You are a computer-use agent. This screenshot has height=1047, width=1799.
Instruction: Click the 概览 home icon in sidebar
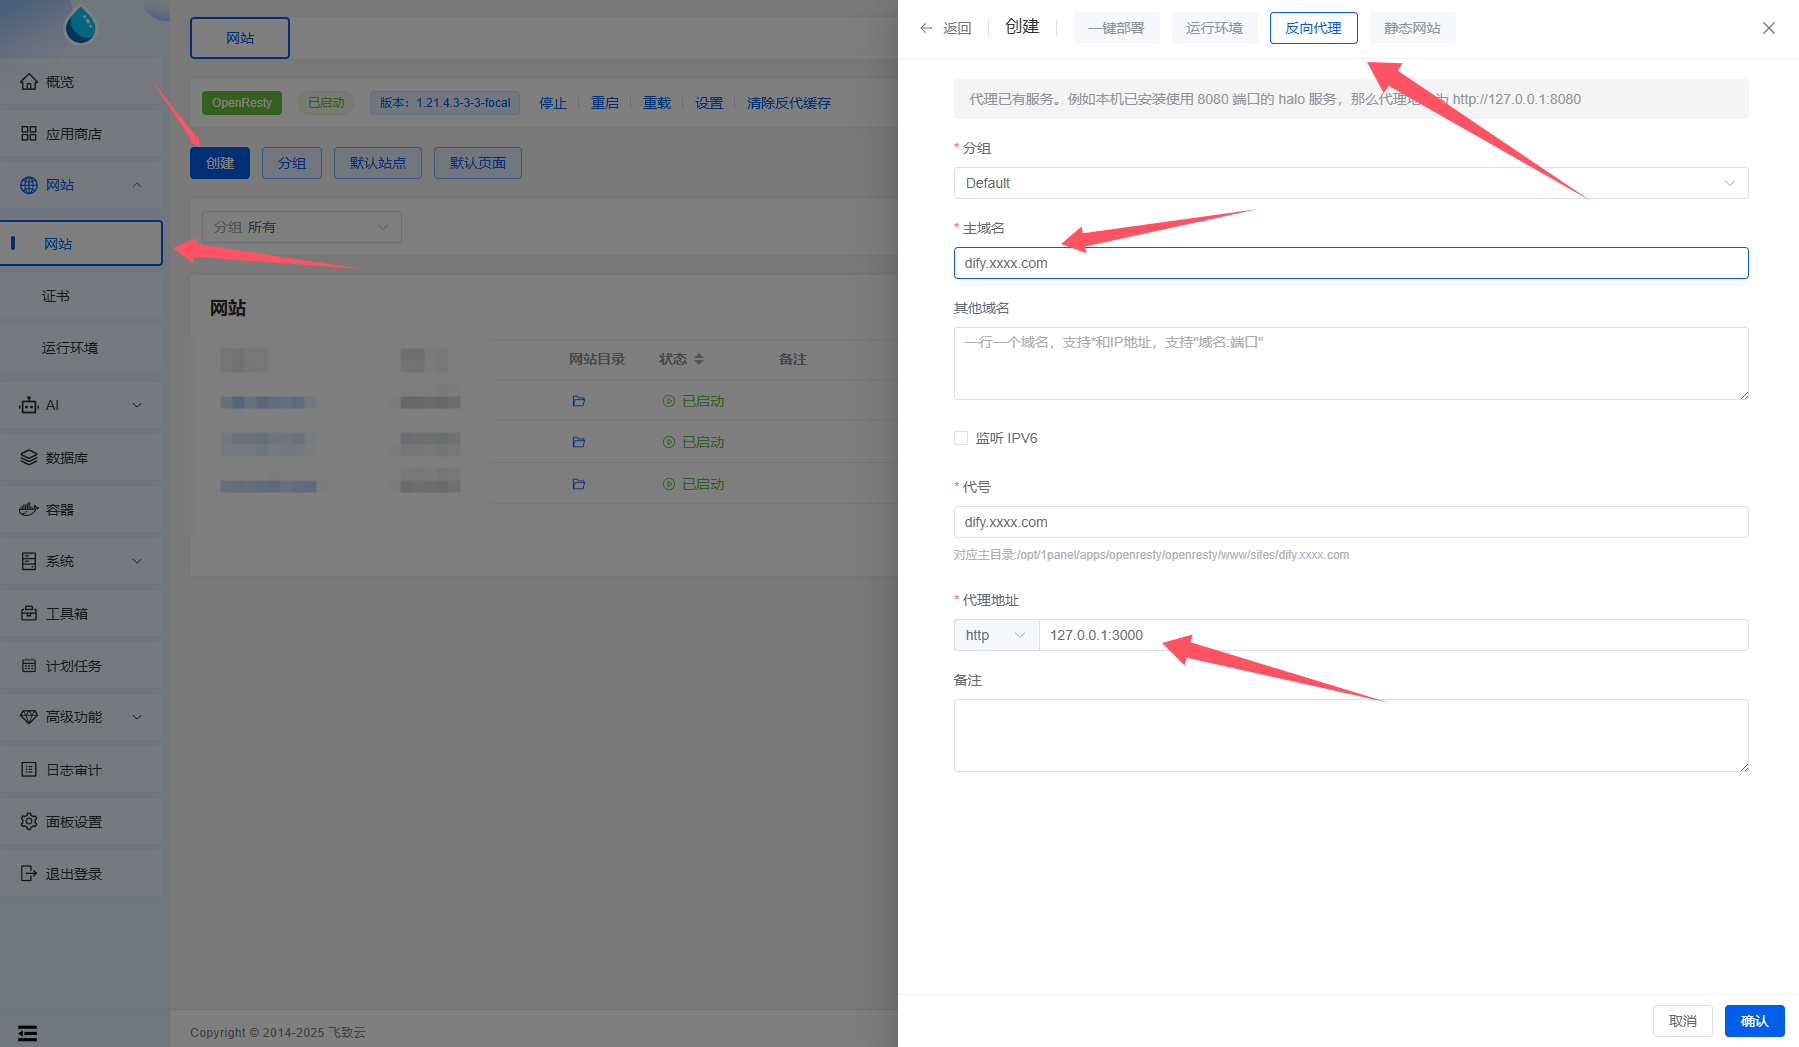click(29, 82)
